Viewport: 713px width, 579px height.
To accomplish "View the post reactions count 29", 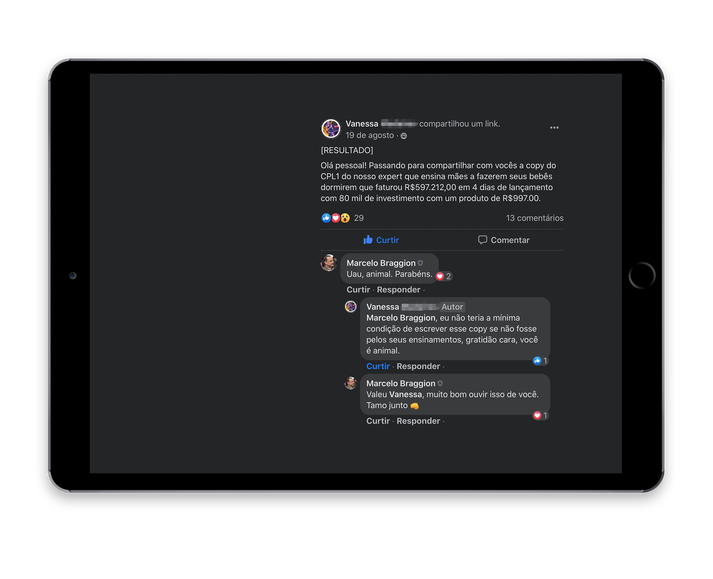I will point(359,218).
